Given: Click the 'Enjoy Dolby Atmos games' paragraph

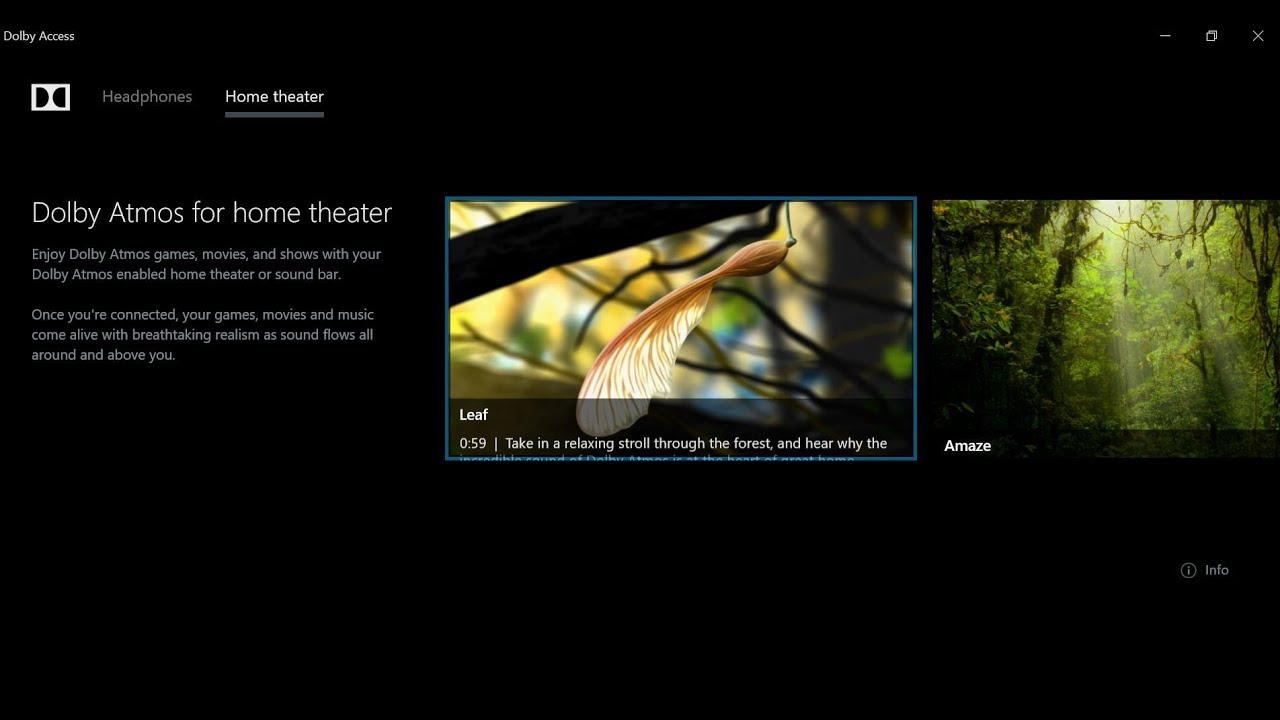Looking at the screenshot, I should (206, 264).
